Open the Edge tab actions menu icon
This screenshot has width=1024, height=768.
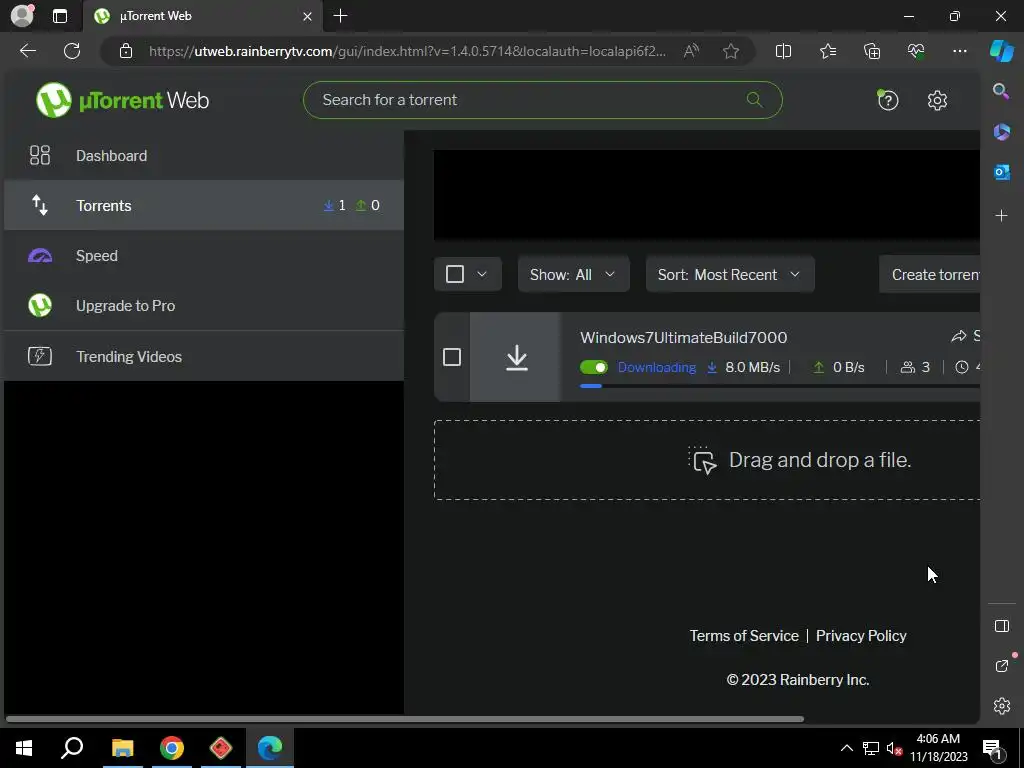coord(59,16)
